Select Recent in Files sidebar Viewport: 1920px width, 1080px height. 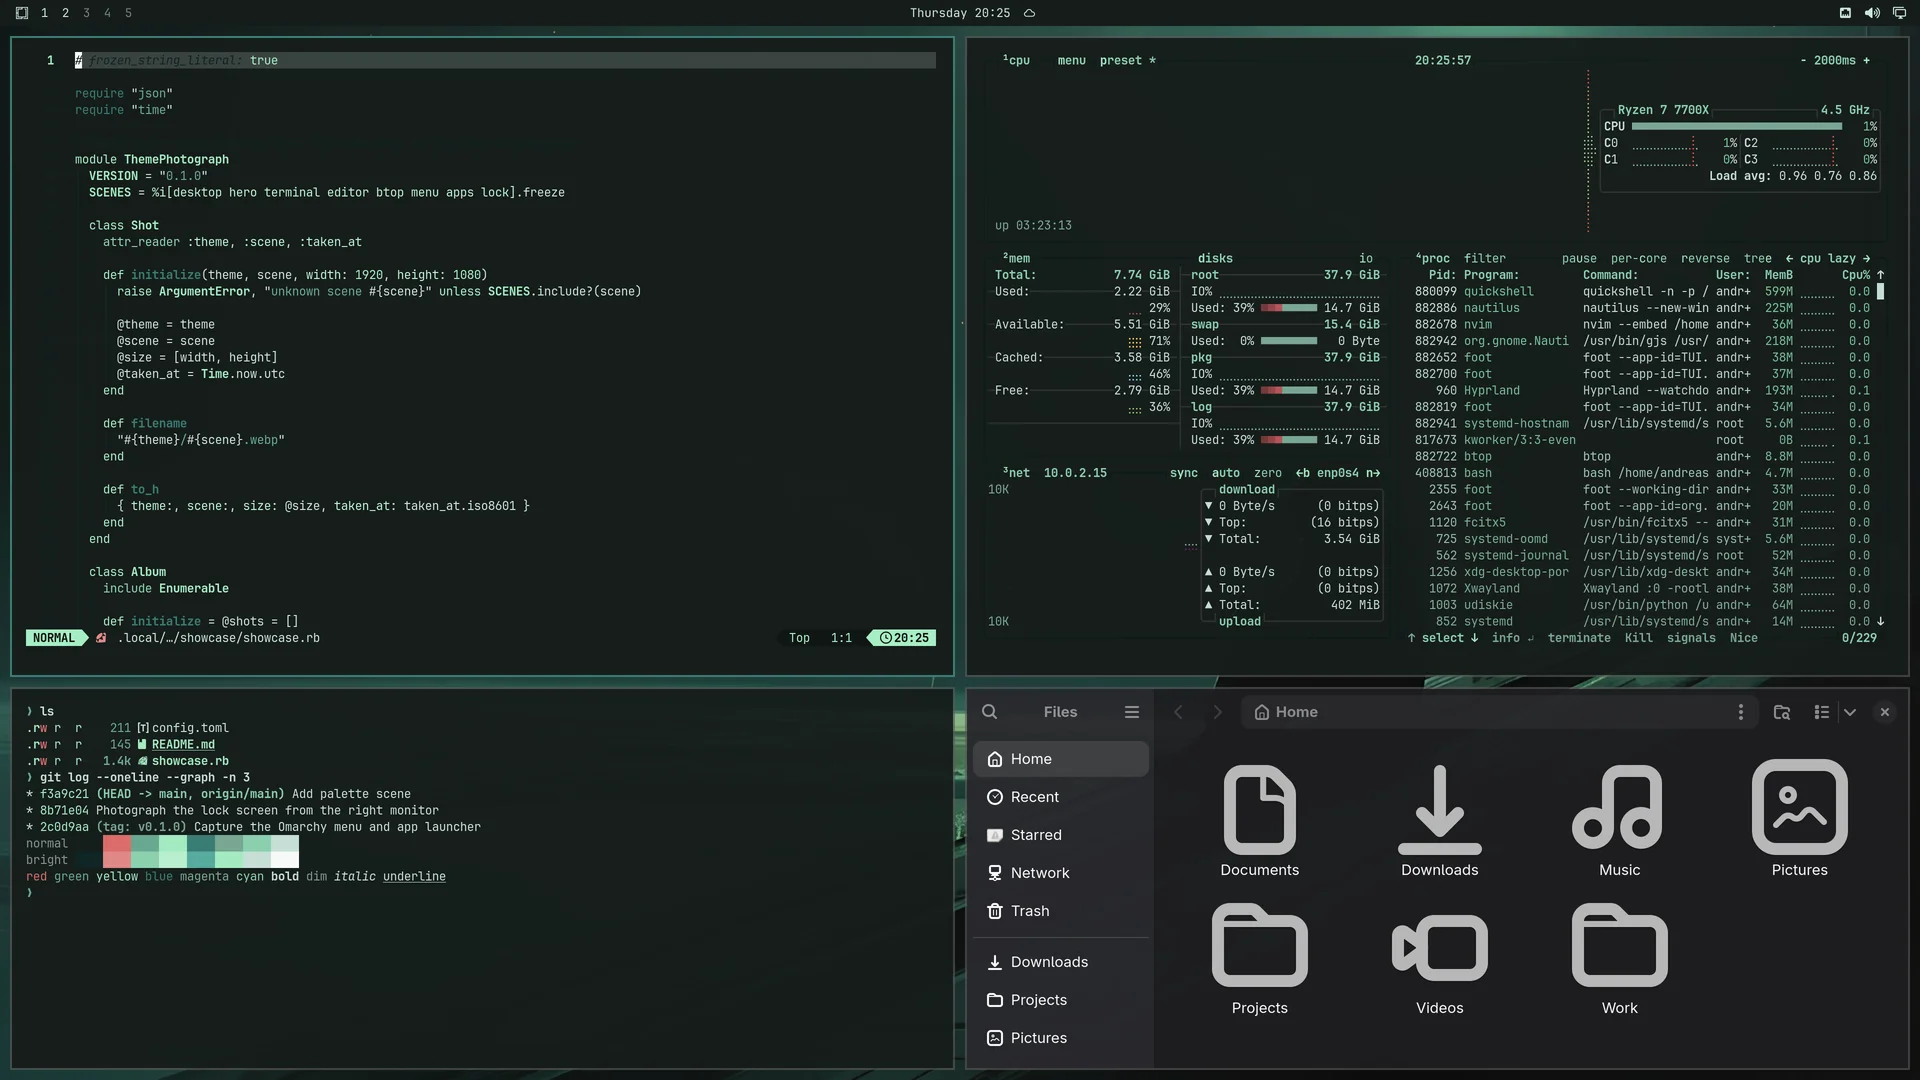1060,797
